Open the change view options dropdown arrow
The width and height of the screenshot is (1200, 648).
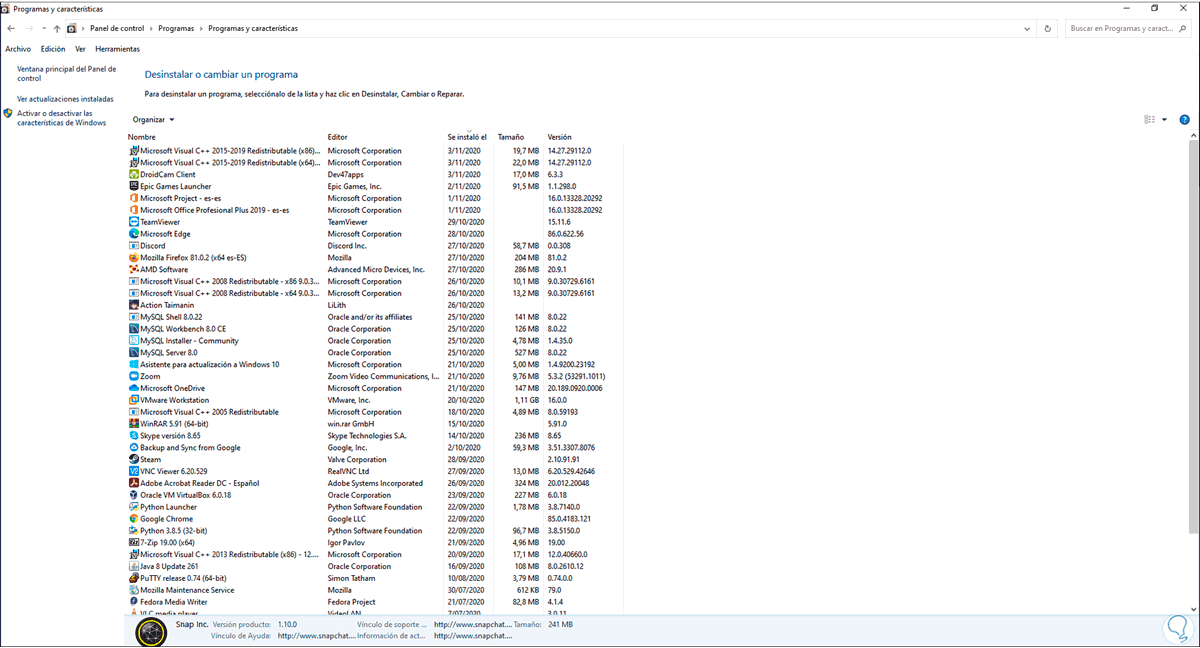1164,119
